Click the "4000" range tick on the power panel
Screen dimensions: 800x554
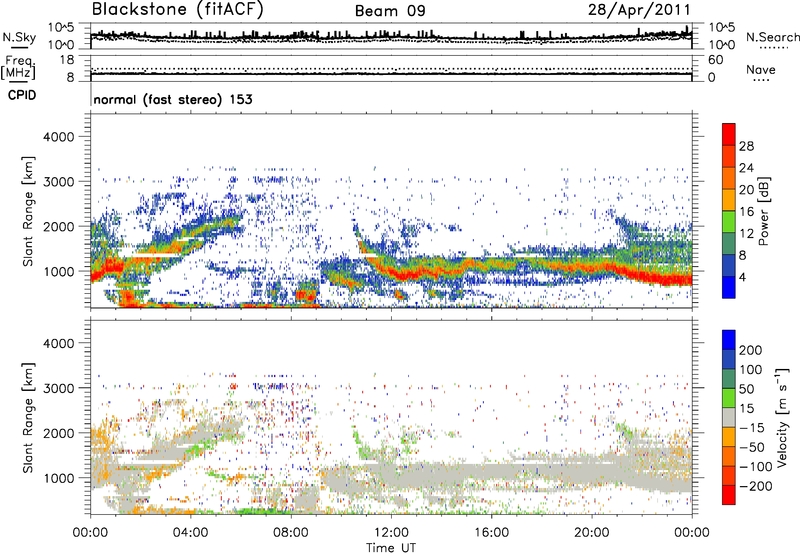tap(59, 137)
